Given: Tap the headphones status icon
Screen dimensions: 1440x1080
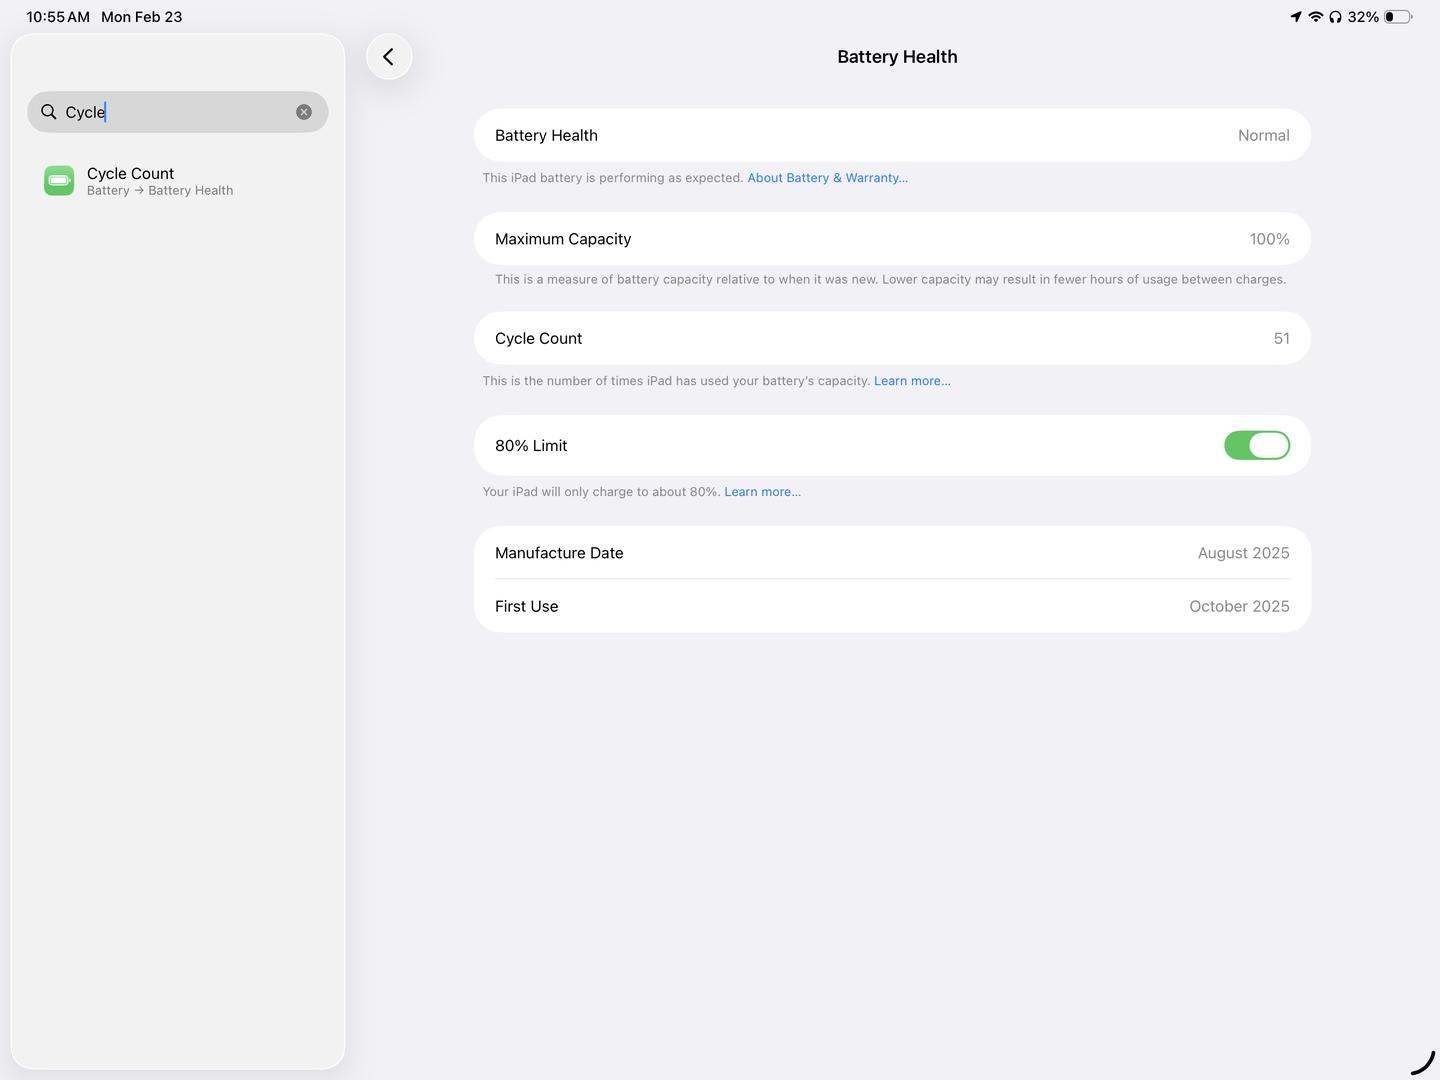Looking at the screenshot, I should pos(1335,17).
